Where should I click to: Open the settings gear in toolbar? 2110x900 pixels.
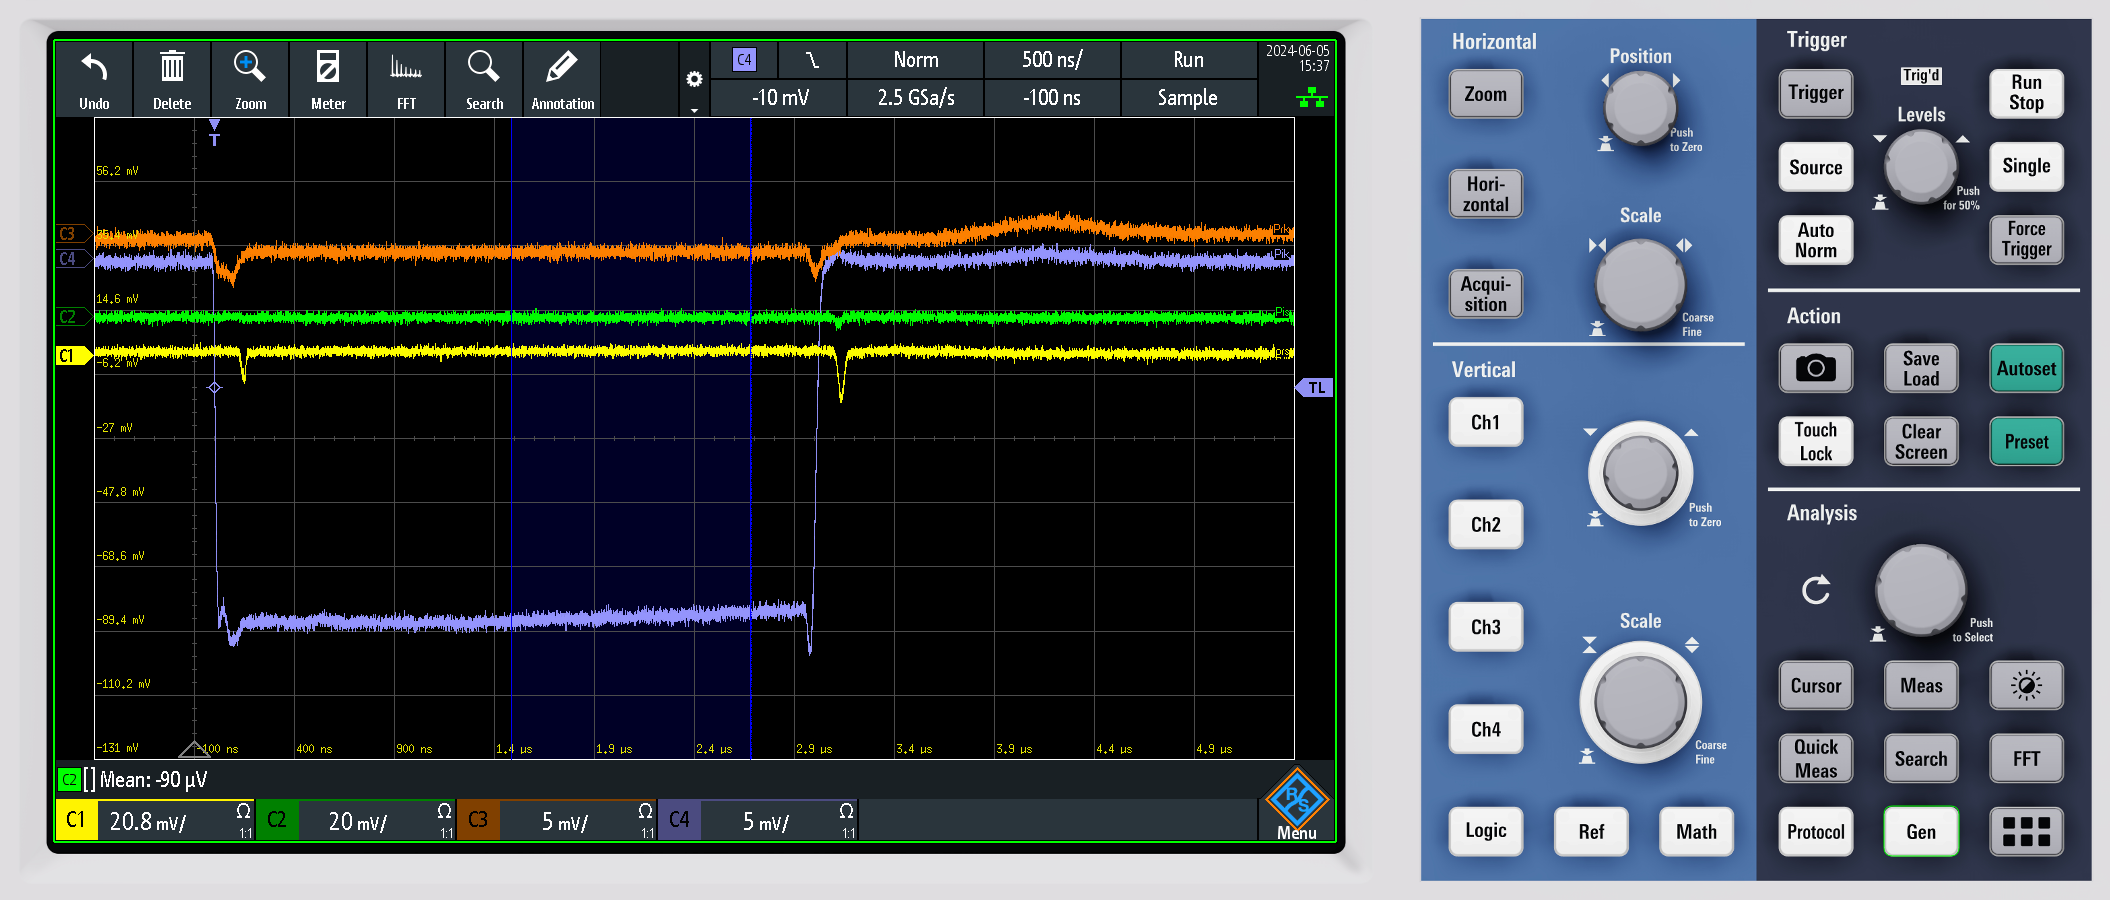pos(694,80)
